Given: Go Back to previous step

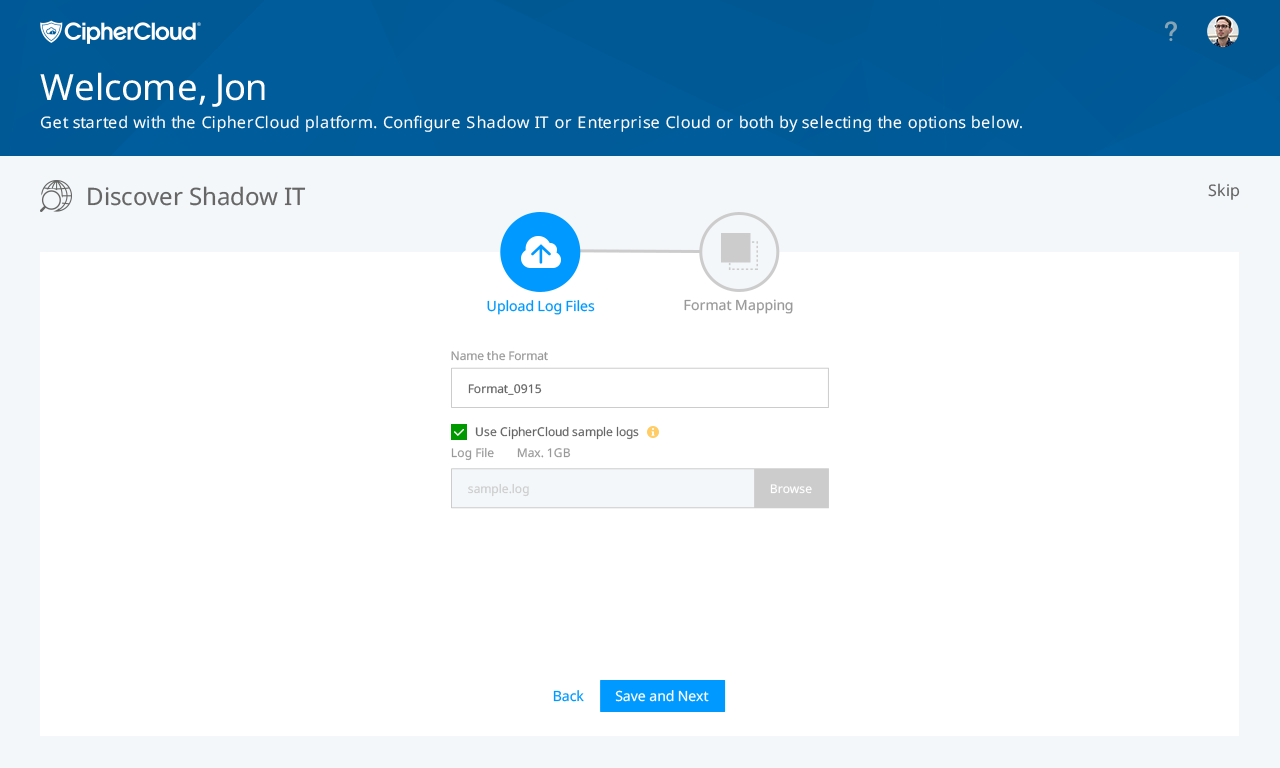Looking at the screenshot, I should pos(568,696).
